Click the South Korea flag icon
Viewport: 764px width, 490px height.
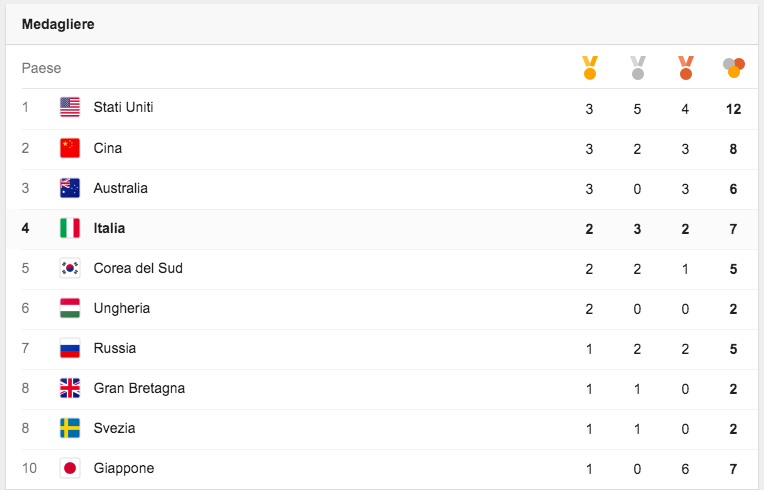click(x=70, y=268)
